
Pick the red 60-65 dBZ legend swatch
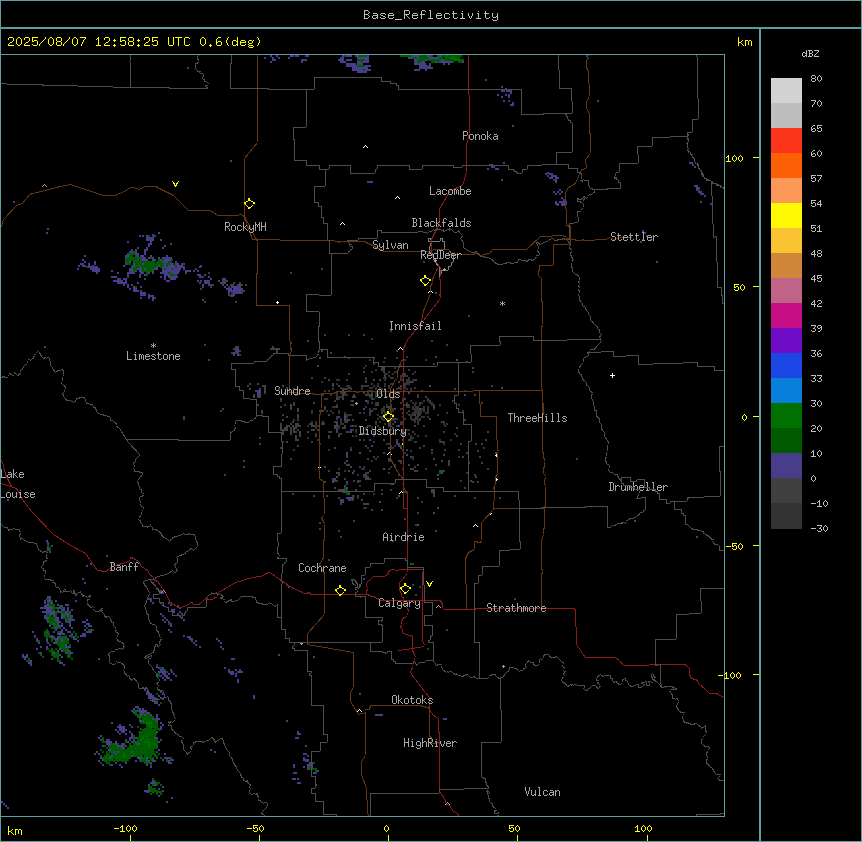coord(786,140)
